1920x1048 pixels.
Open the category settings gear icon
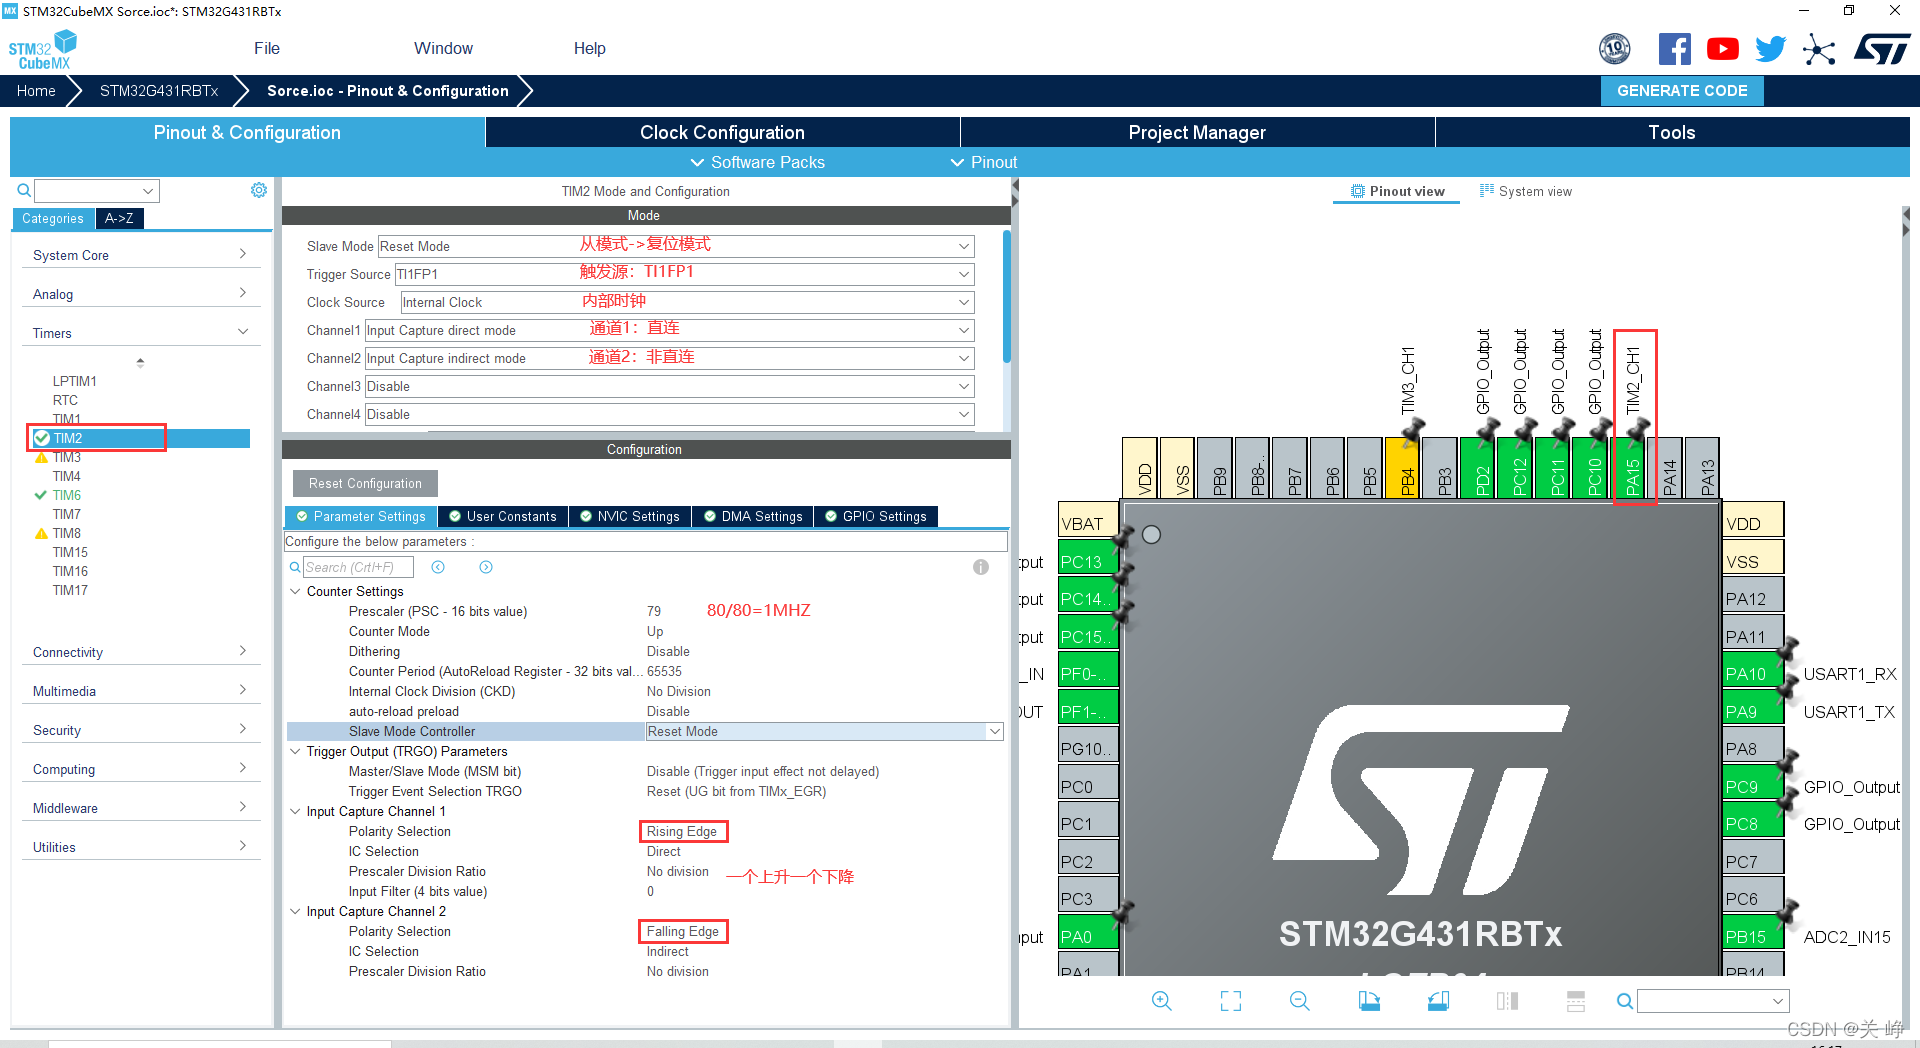tap(259, 190)
